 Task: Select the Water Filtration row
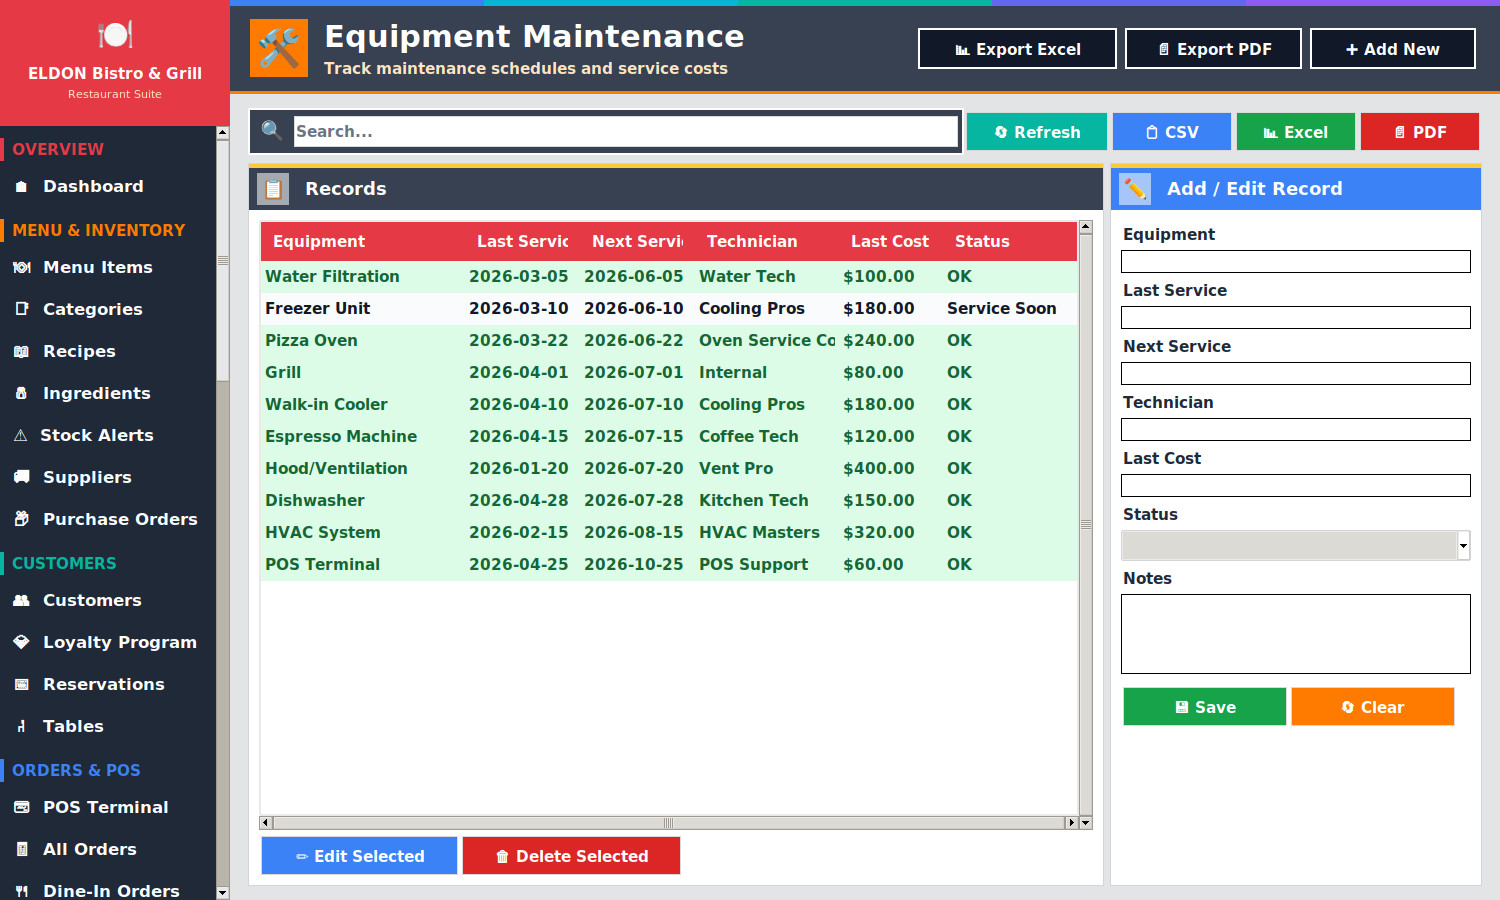[x=669, y=277]
